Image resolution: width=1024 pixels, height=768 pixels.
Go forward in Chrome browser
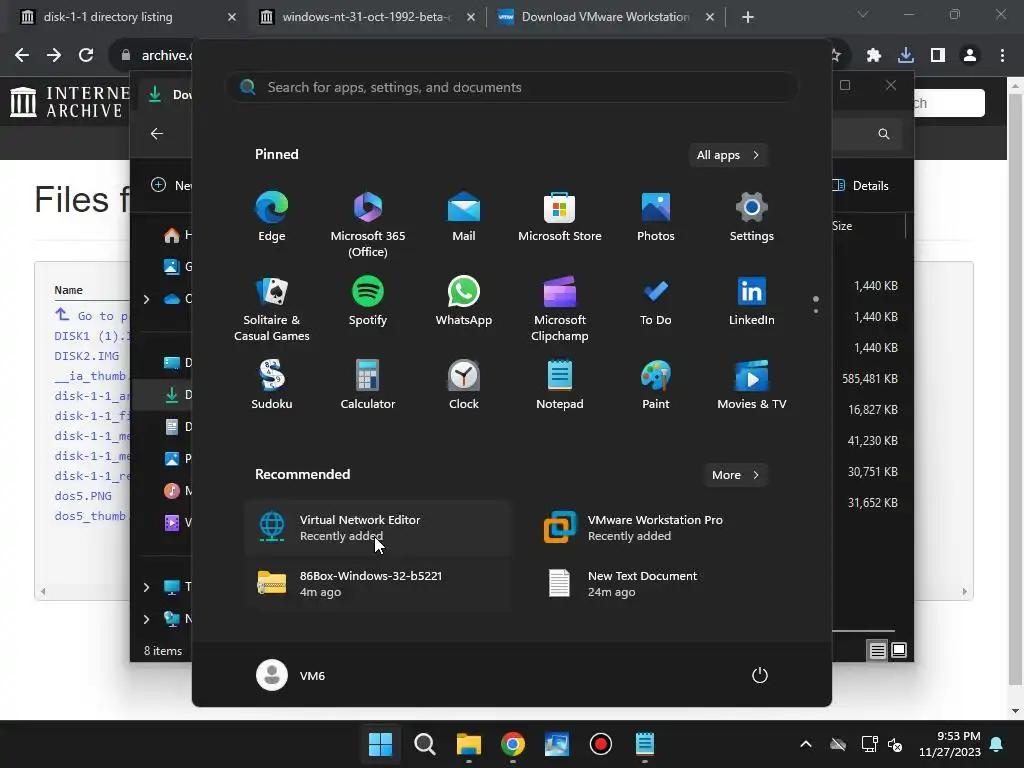pyautogui.click(x=54, y=56)
